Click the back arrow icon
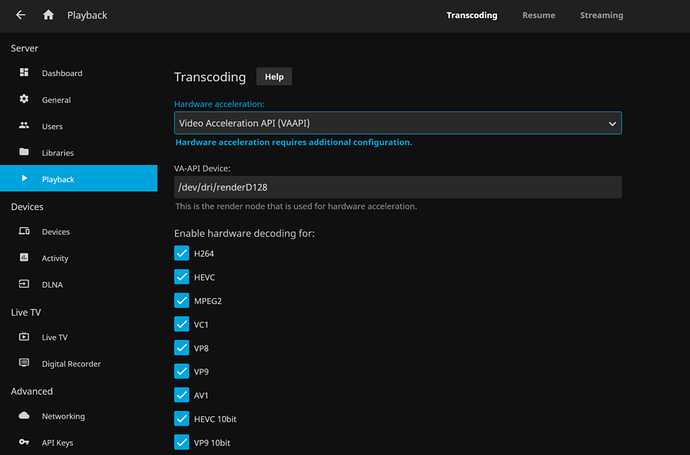This screenshot has height=455, width=690. [21, 15]
